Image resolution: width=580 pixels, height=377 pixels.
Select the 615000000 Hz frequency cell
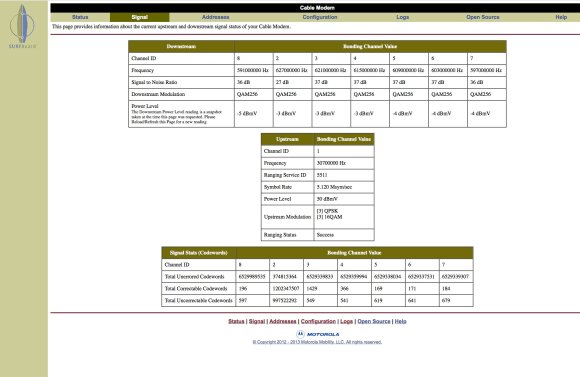pyautogui.click(x=369, y=70)
